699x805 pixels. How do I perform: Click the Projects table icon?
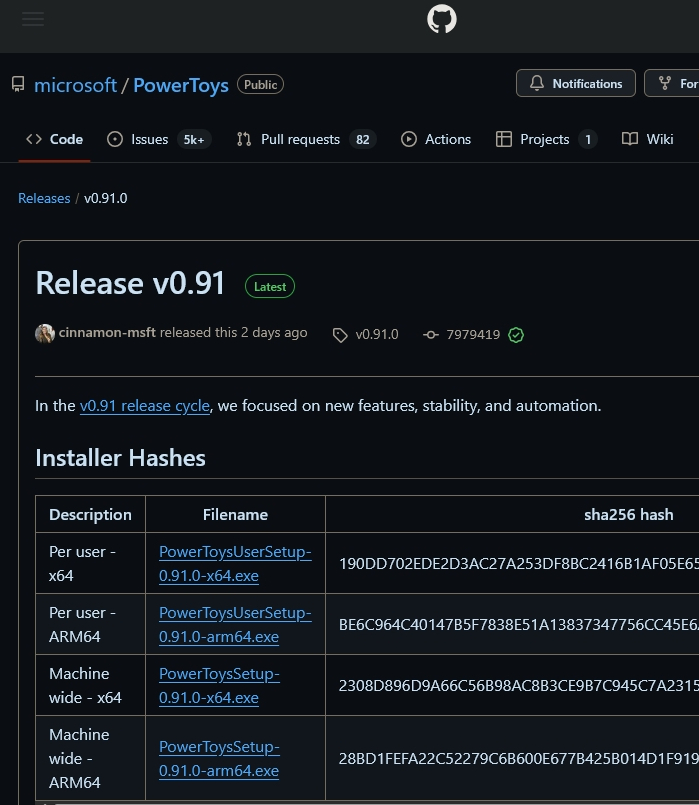[503, 139]
